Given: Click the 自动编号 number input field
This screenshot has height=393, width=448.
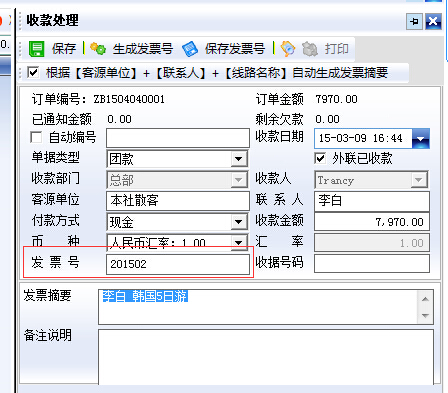Looking at the screenshot, I should [x=178, y=138].
